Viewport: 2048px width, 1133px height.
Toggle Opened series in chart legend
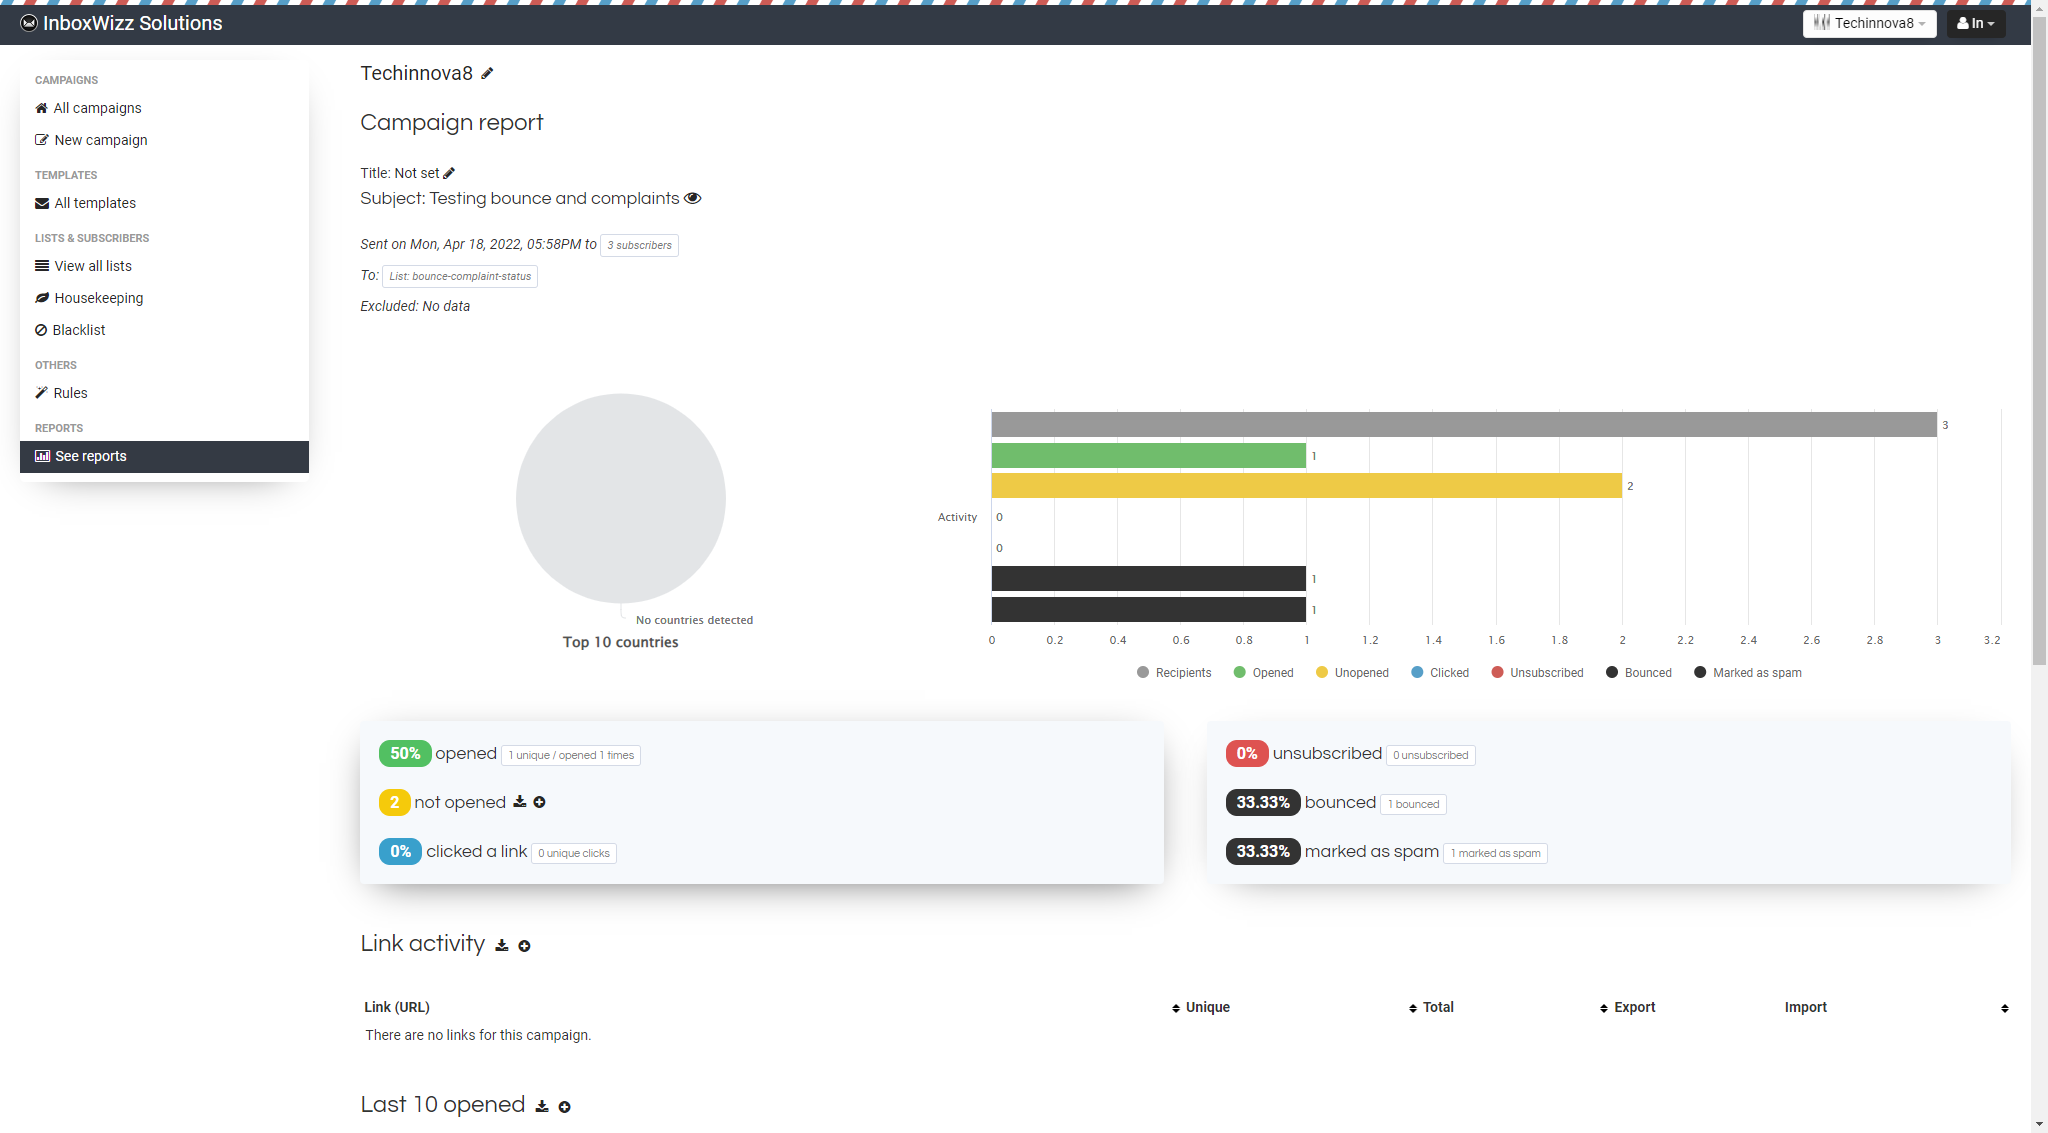point(1263,673)
